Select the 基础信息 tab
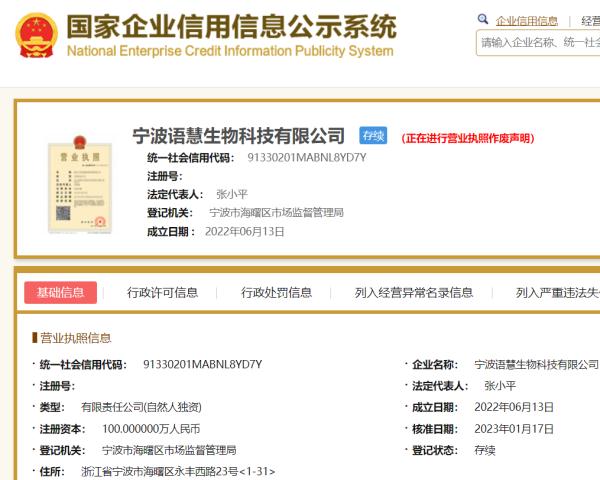This screenshot has height=480, width=600. point(60,292)
